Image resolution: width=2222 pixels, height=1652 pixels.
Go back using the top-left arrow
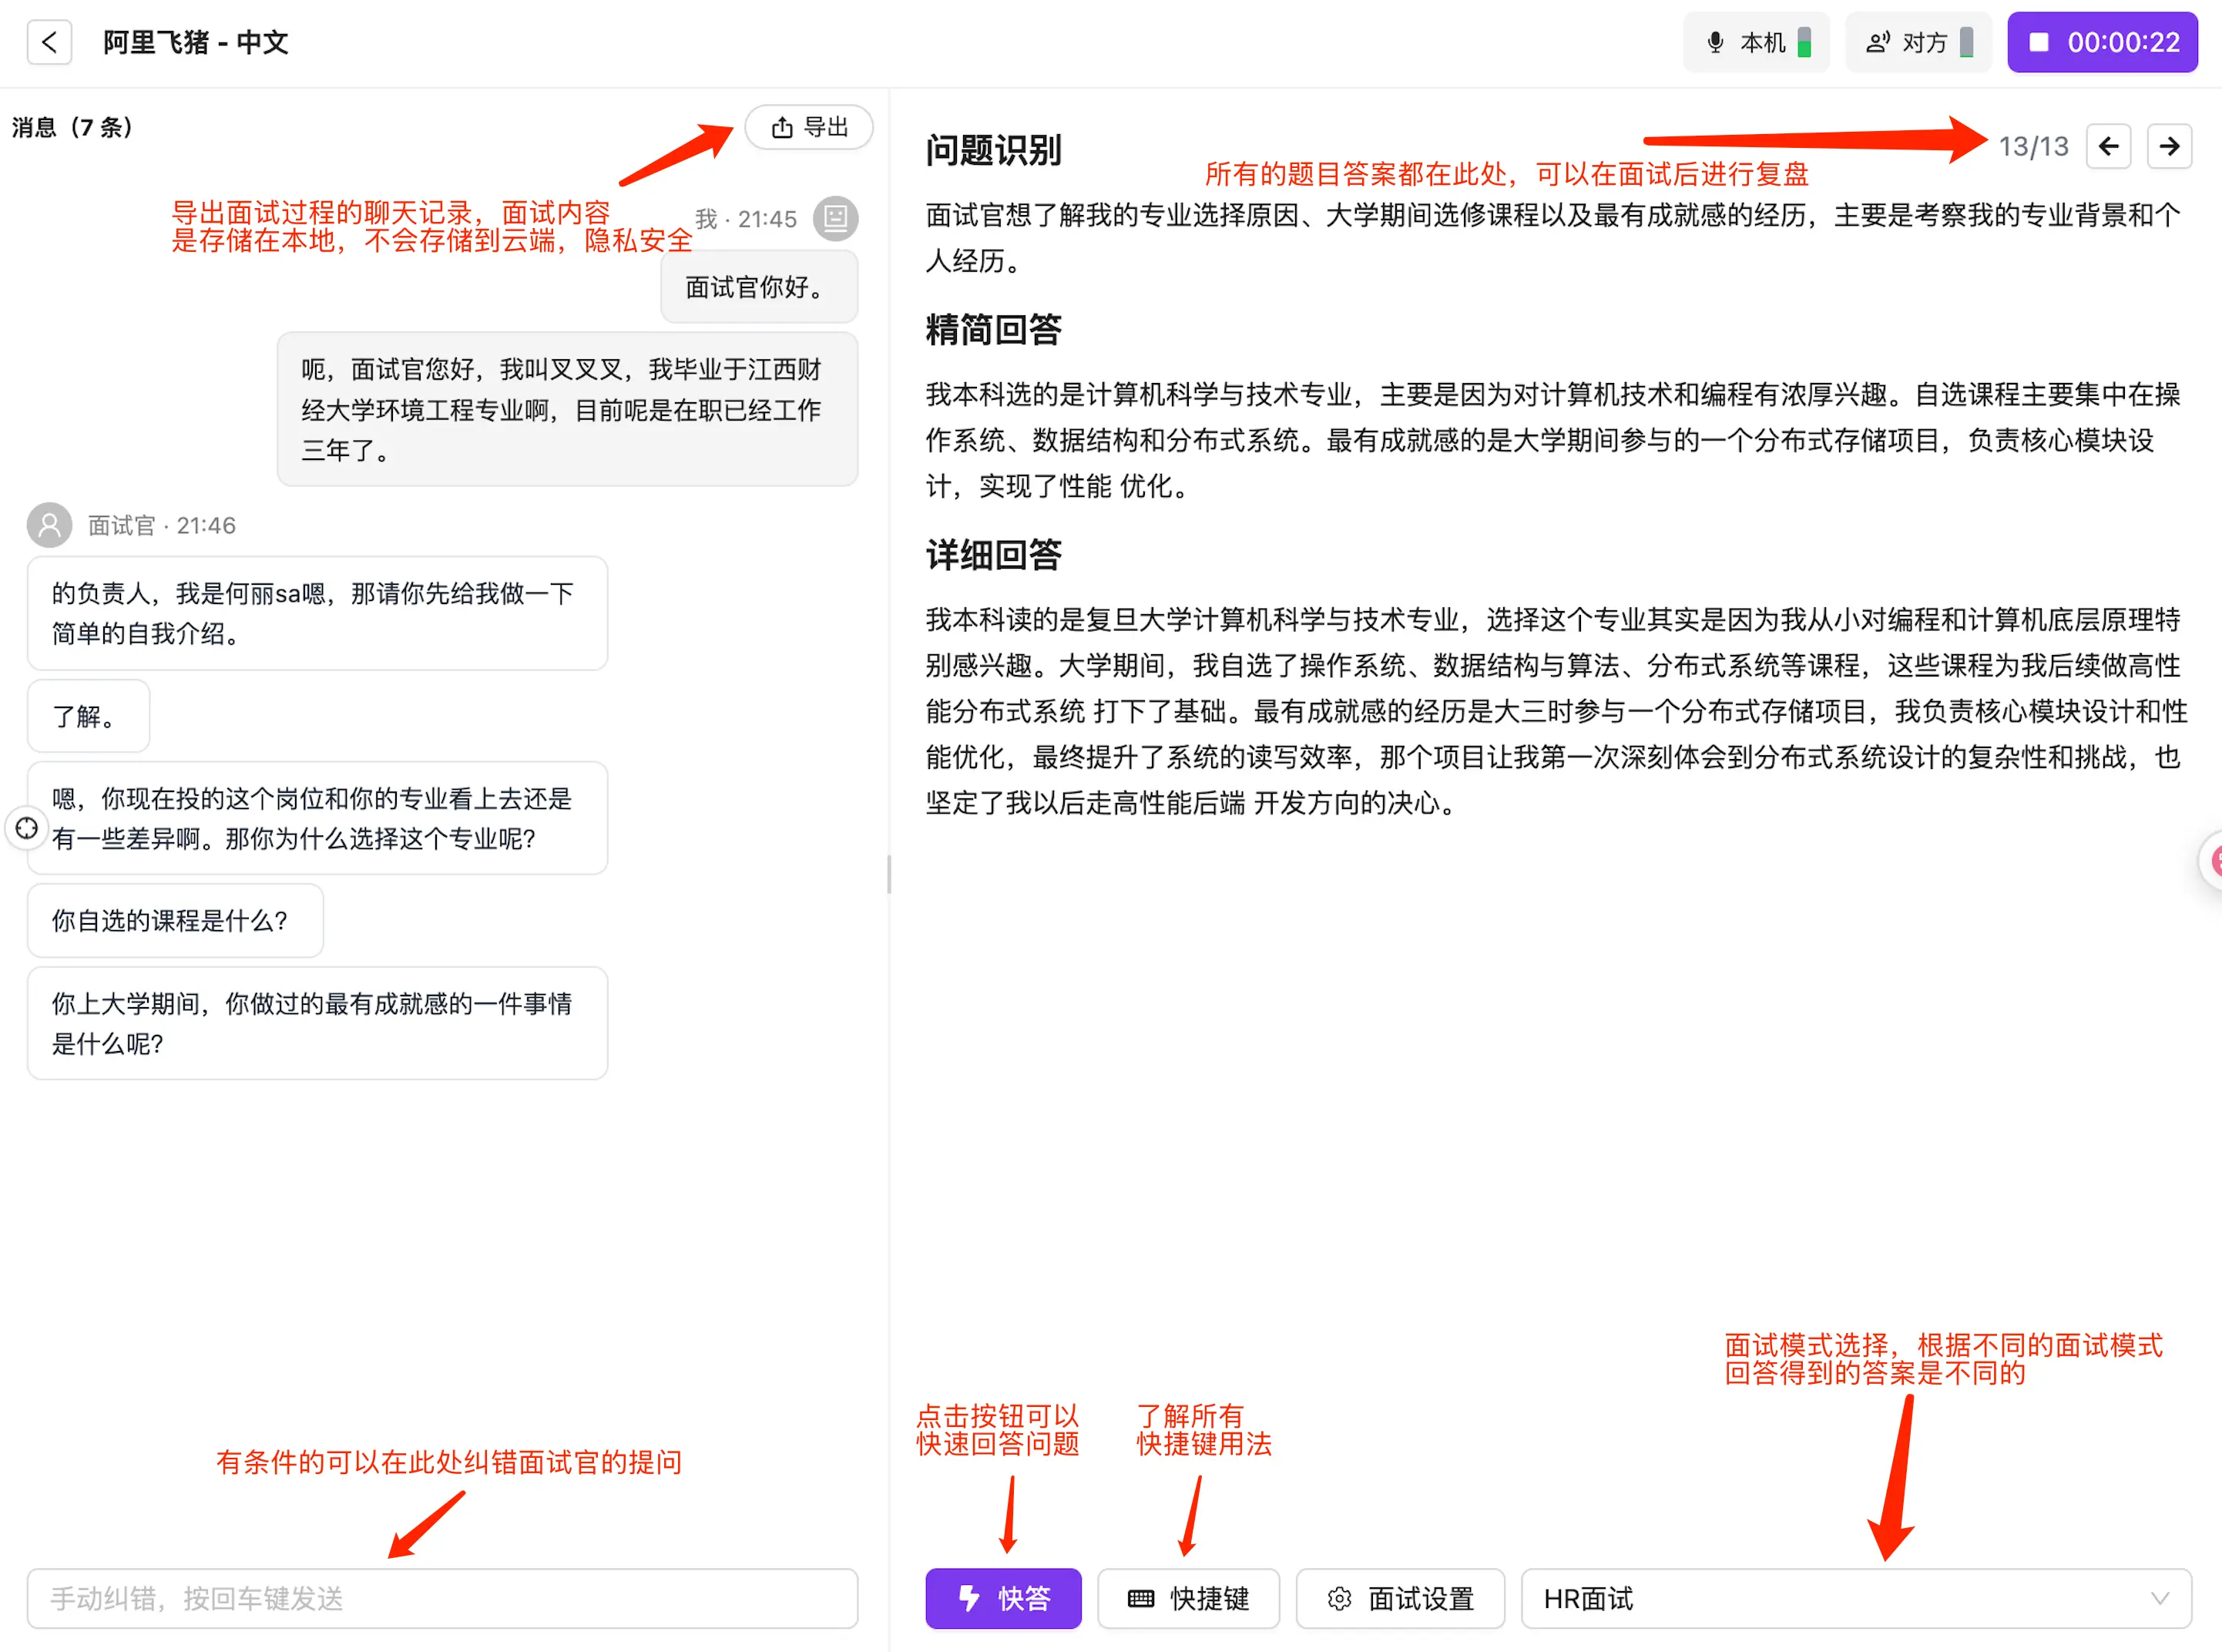pos(49,42)
